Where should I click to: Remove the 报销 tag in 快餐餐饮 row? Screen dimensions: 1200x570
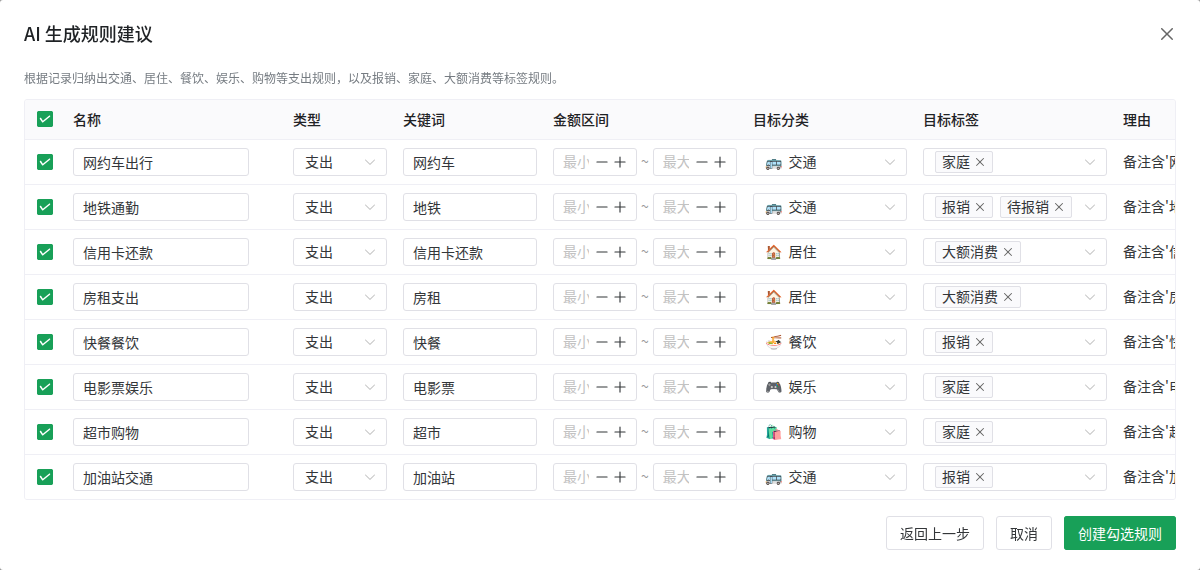[x=980, y=342]
